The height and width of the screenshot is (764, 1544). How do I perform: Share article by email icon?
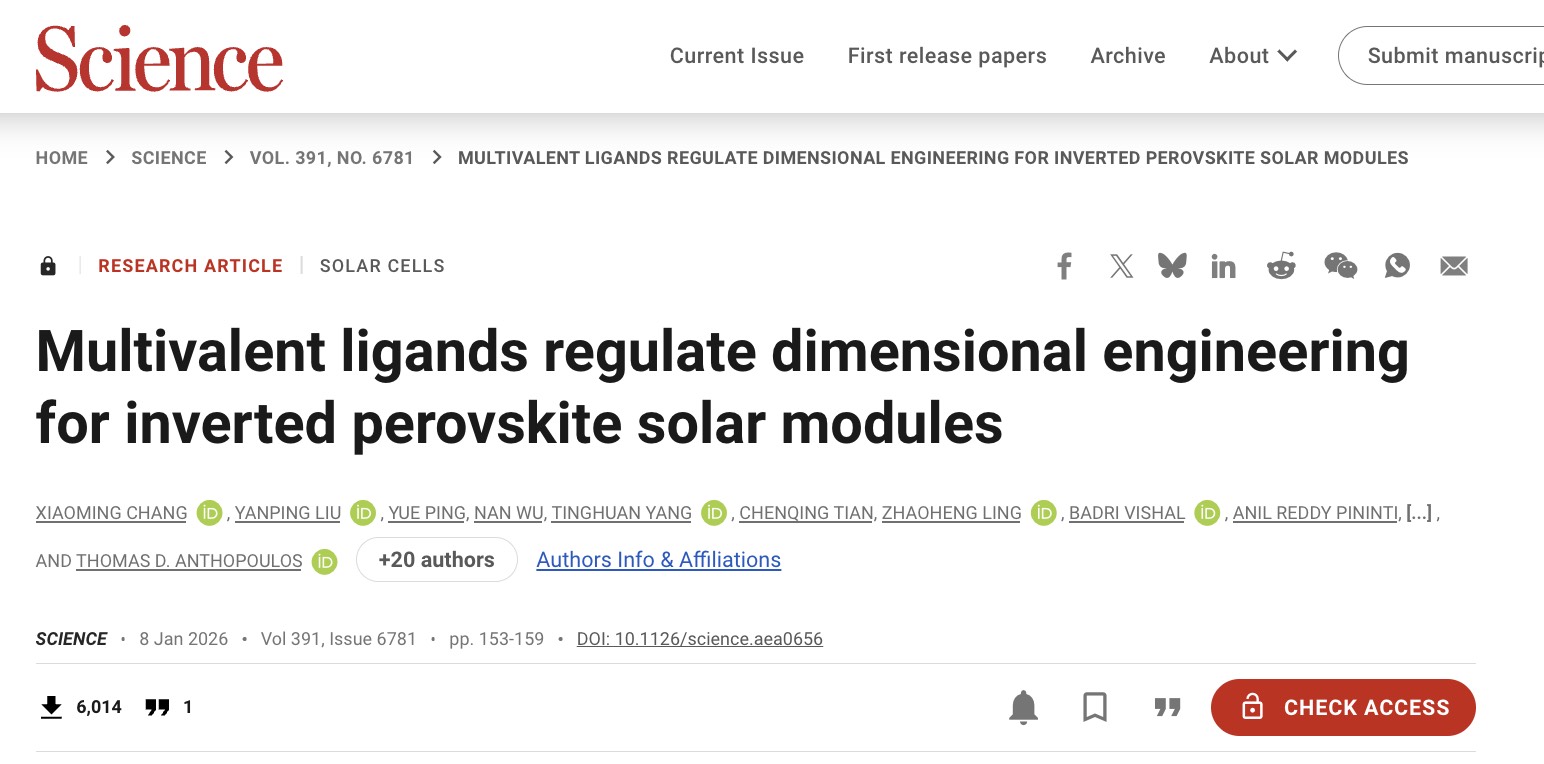[1453, 266]
